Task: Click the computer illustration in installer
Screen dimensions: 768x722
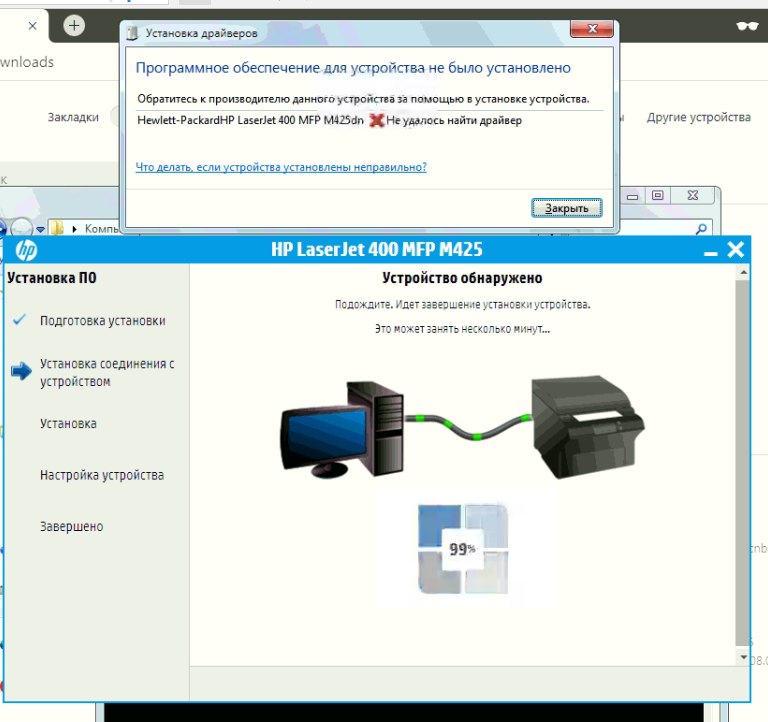Action: (342, 430)
